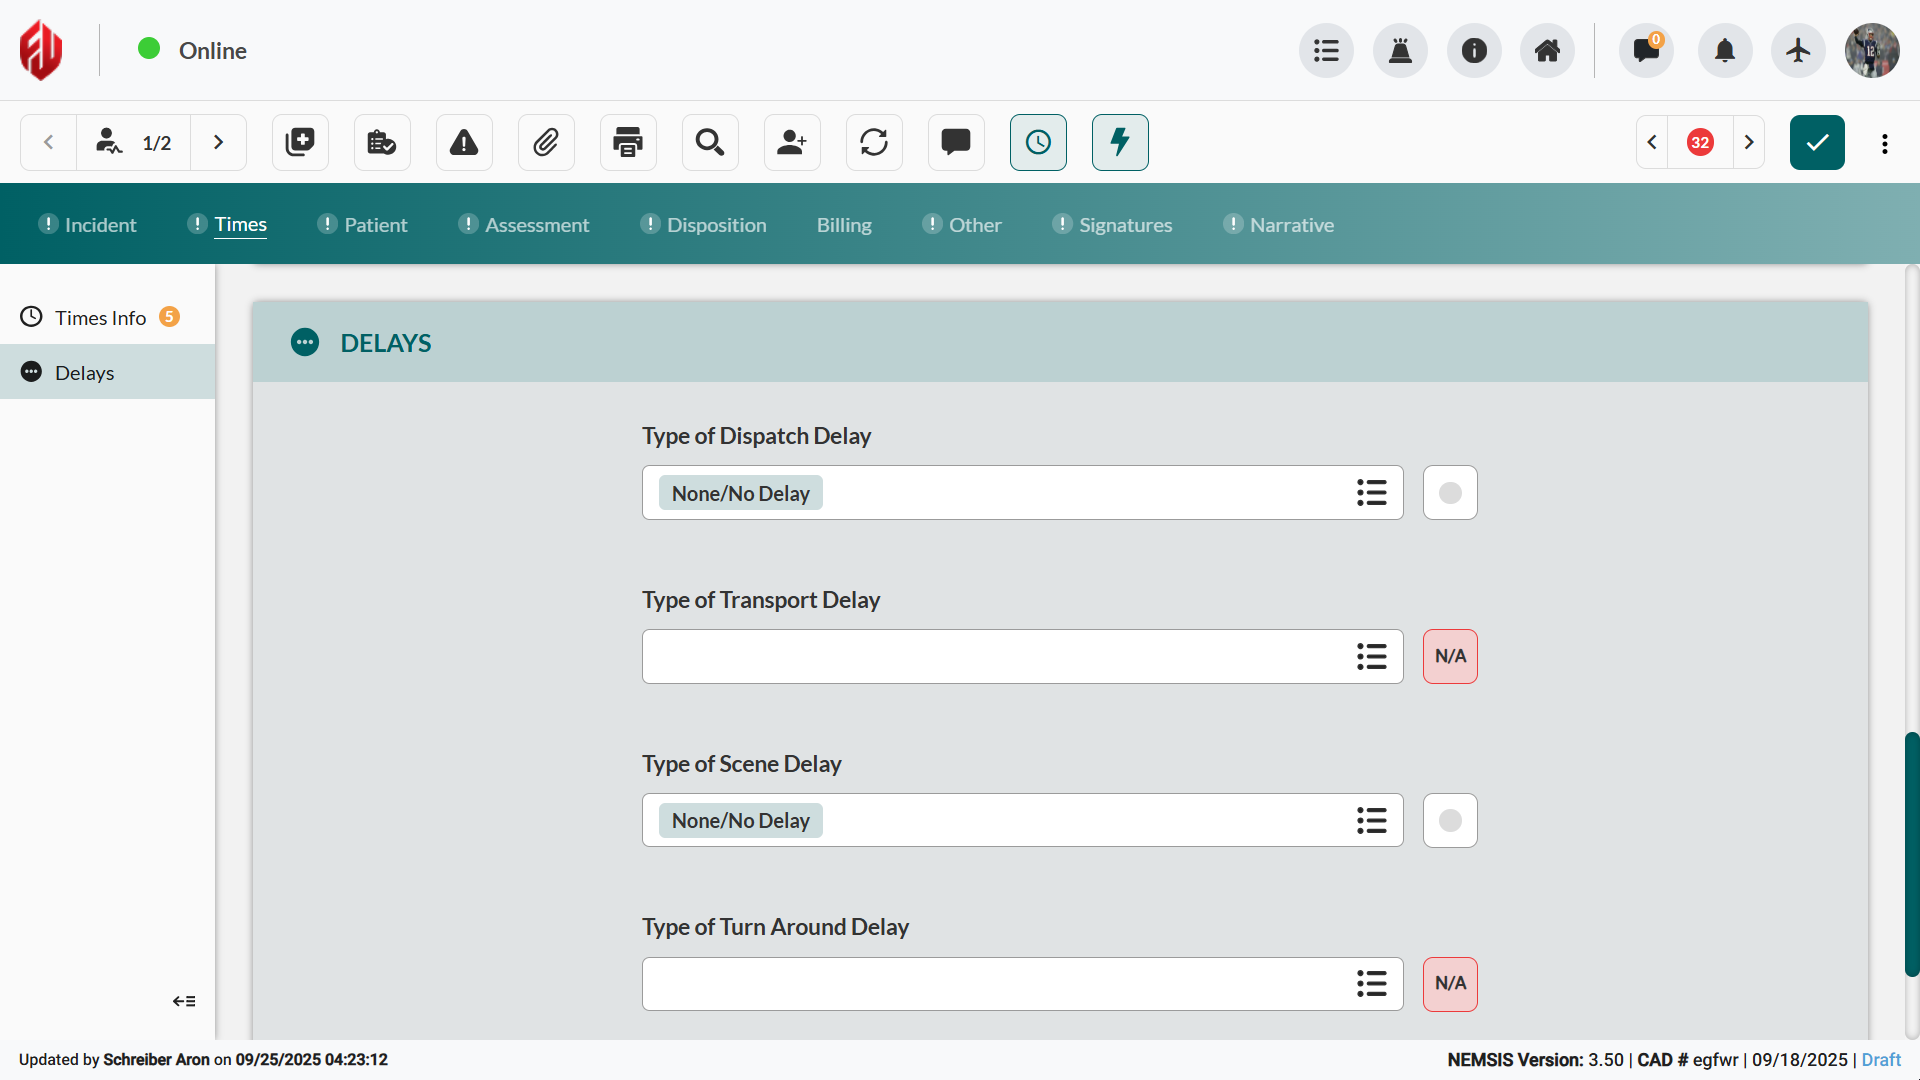Click the printer icon in toolbar
The image size is (1920, 1080).
click(x=628, y=142)
